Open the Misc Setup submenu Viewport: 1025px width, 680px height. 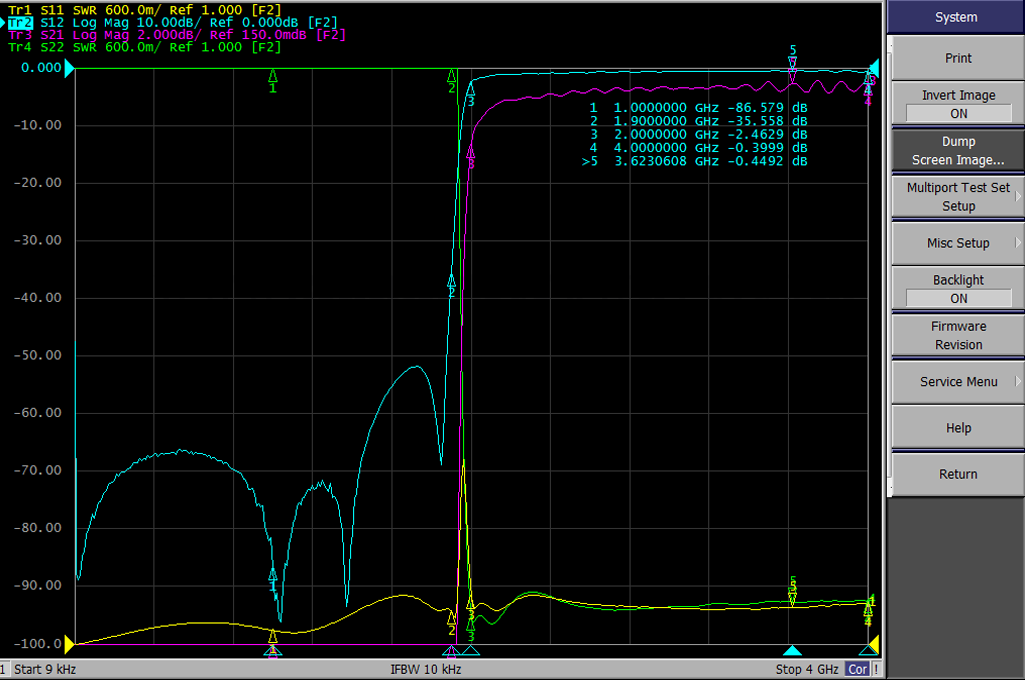coord(958,243)
